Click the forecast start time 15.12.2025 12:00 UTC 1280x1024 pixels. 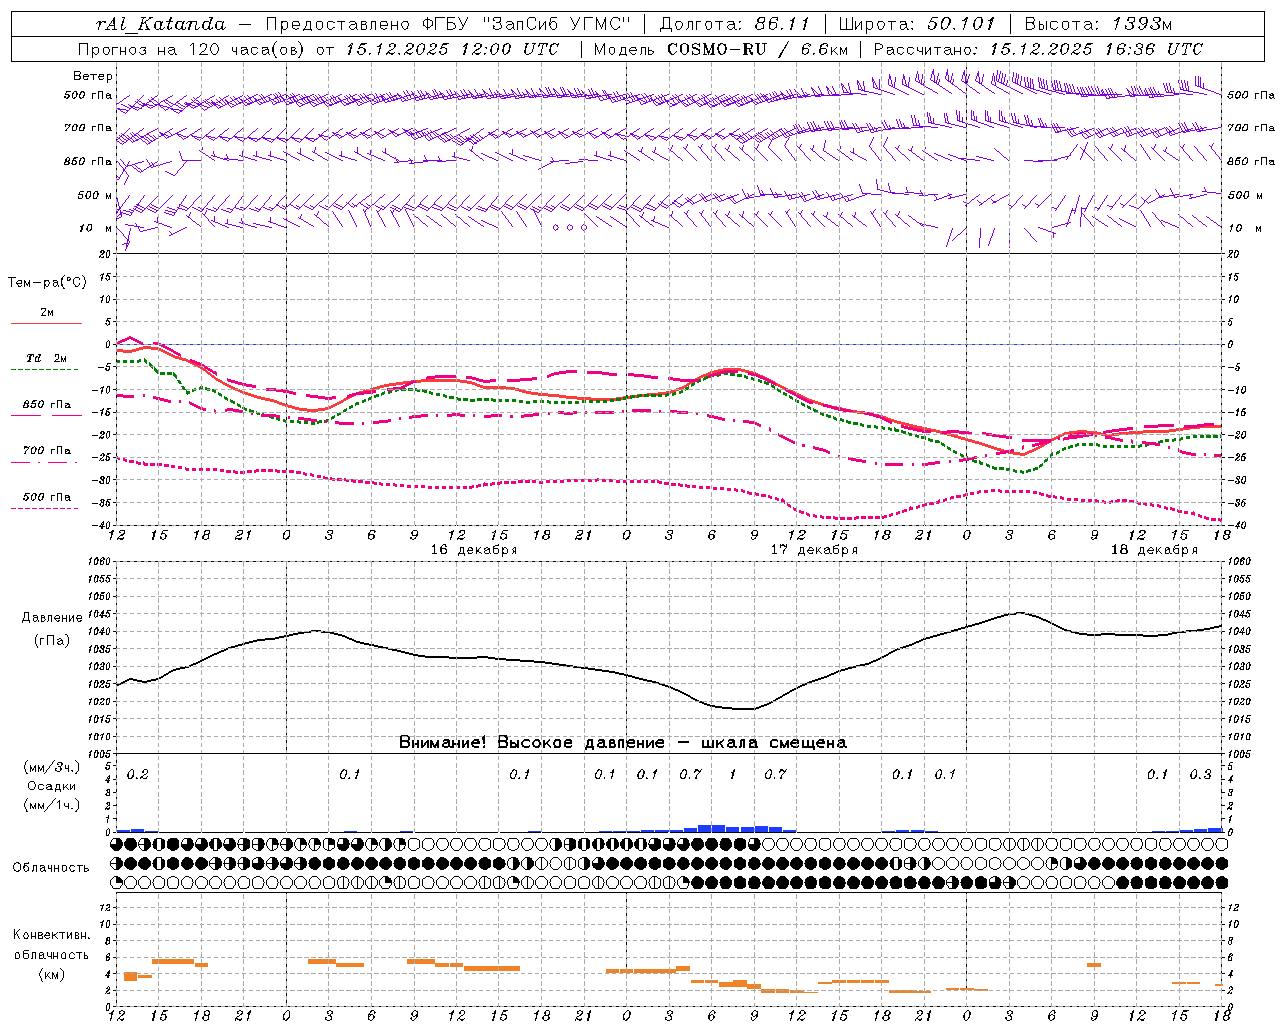(x=453, y=49)
